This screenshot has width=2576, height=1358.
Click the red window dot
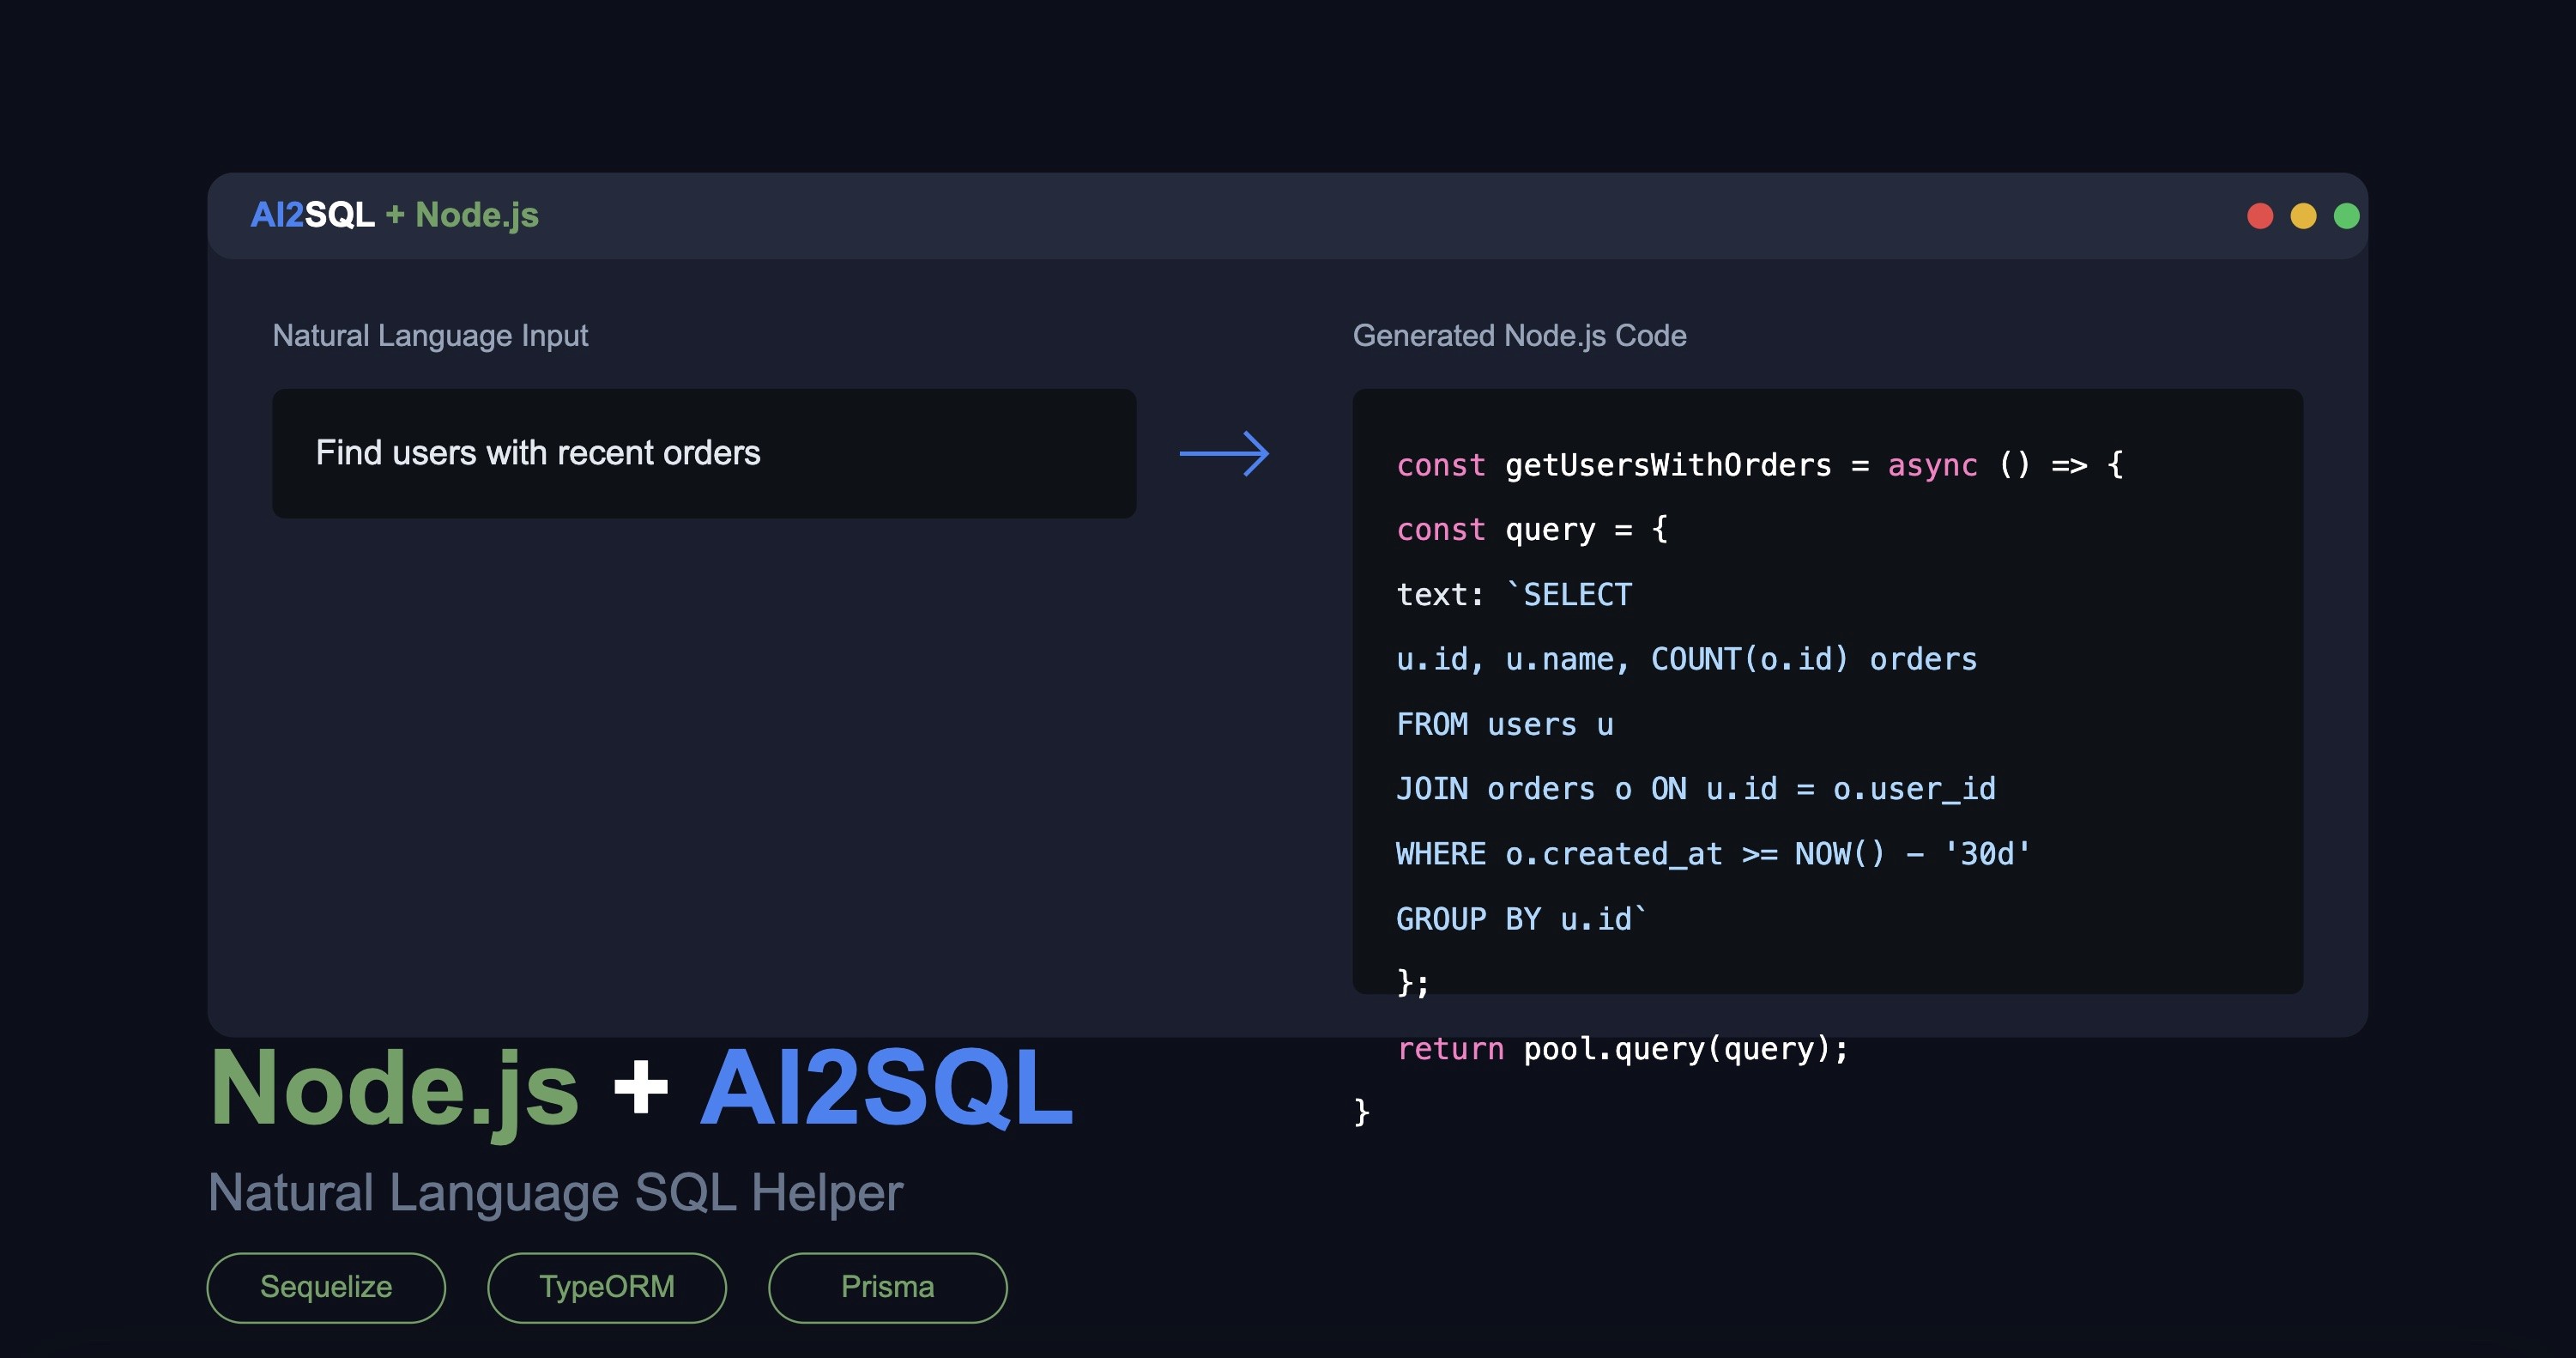[2260, 216]
